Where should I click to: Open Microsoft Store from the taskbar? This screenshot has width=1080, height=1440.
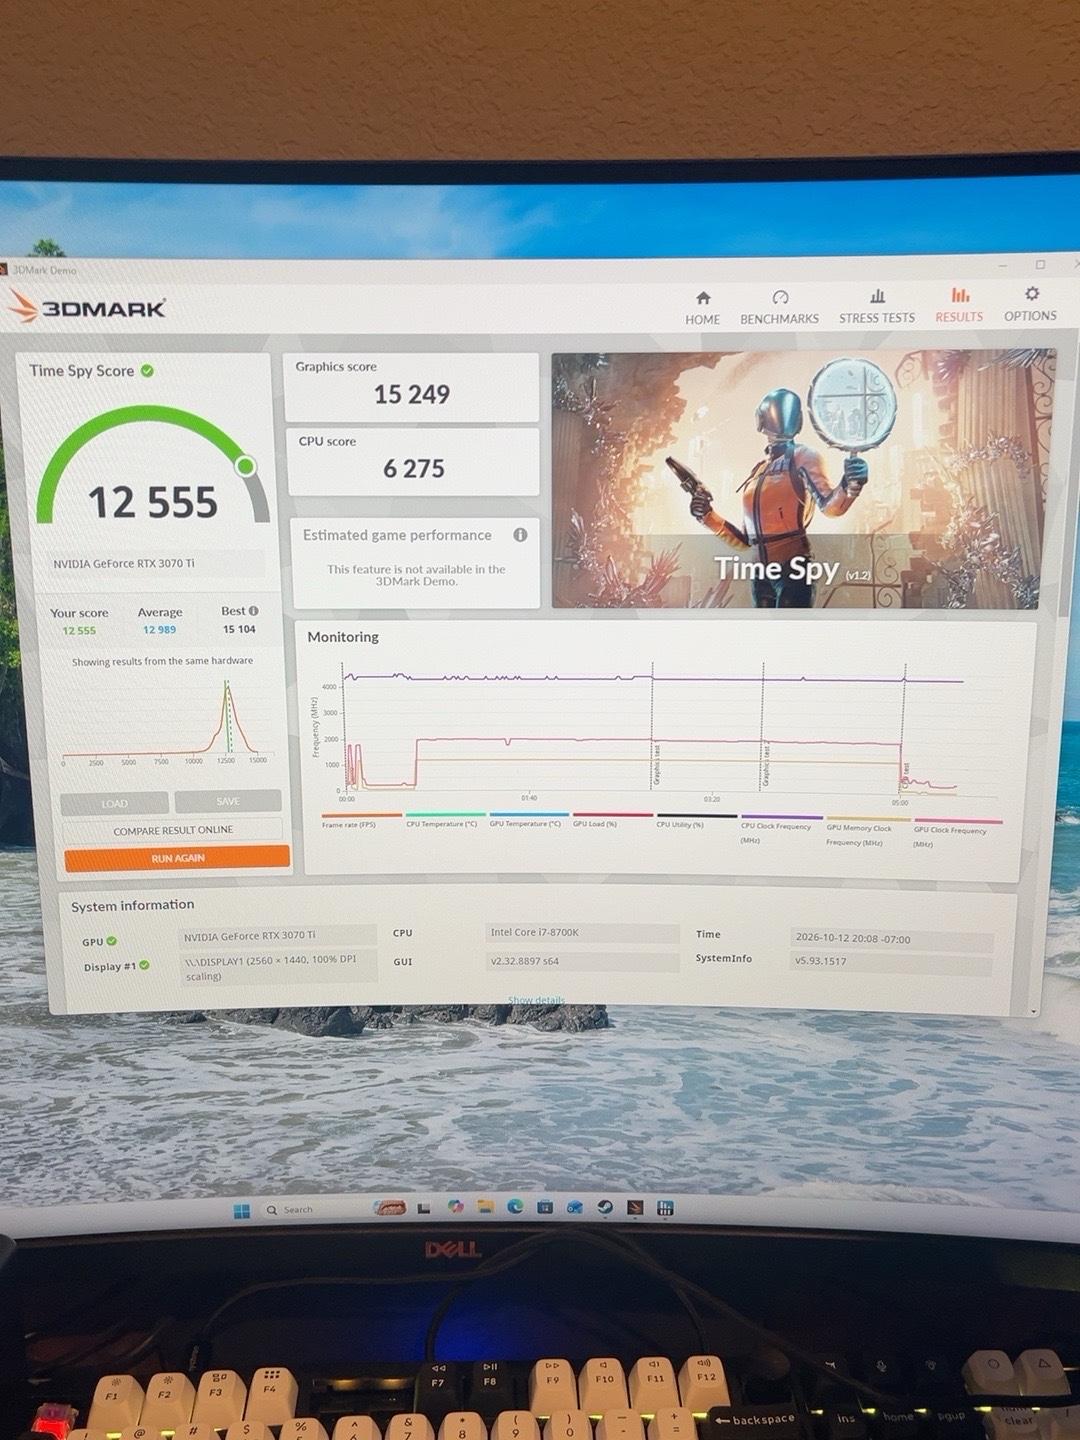click(545, 1207)
